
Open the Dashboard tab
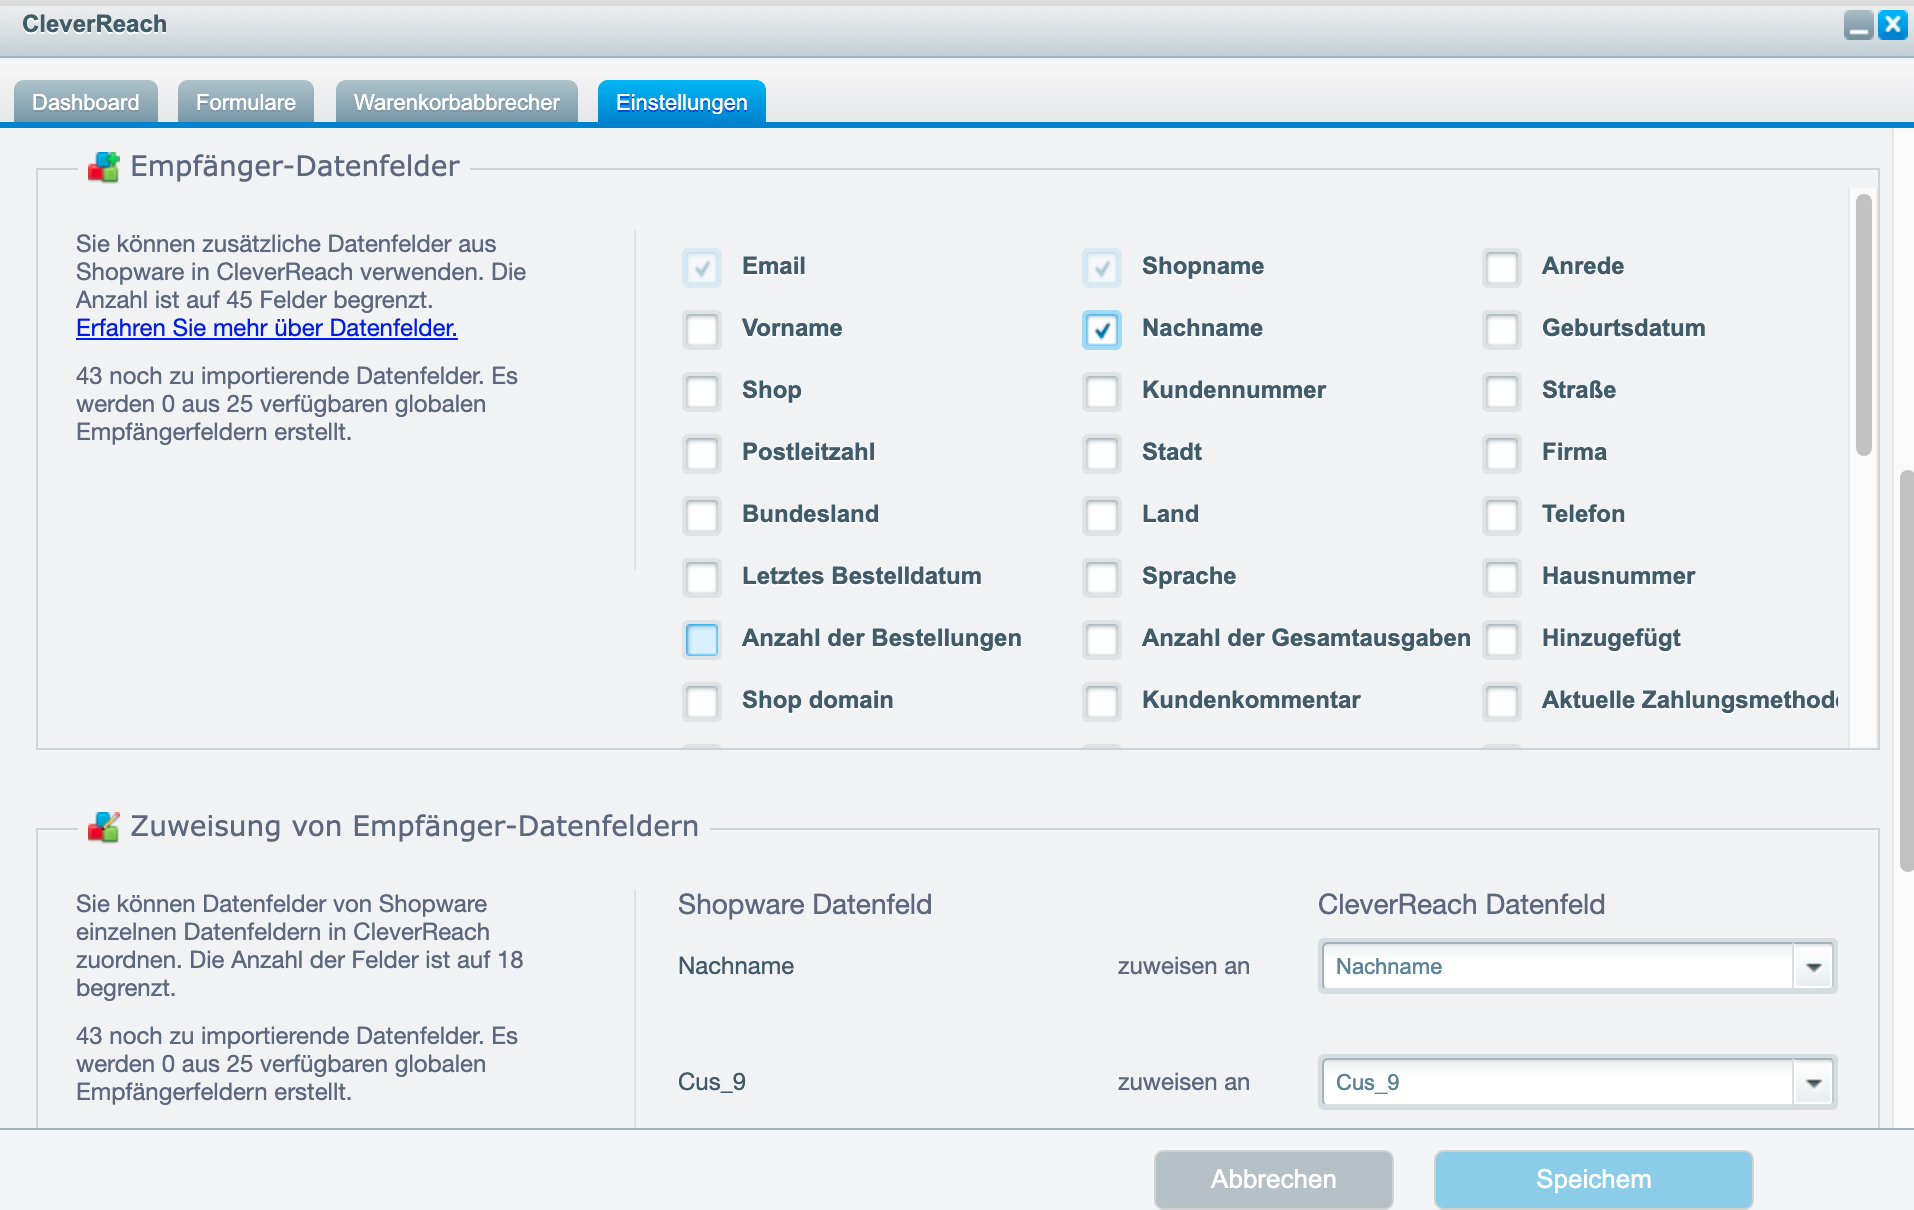tap(86, 102)
